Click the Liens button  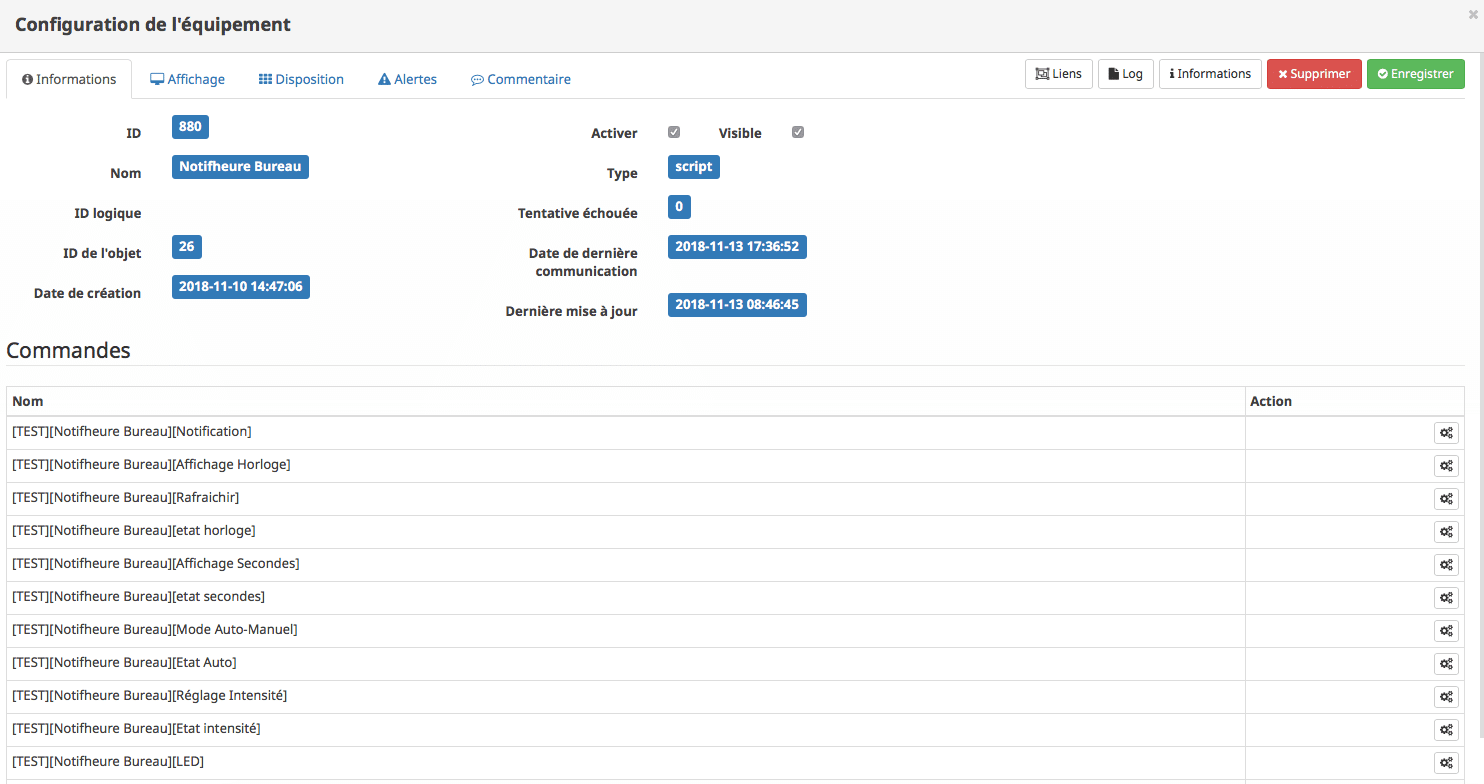click(1058, 74)
